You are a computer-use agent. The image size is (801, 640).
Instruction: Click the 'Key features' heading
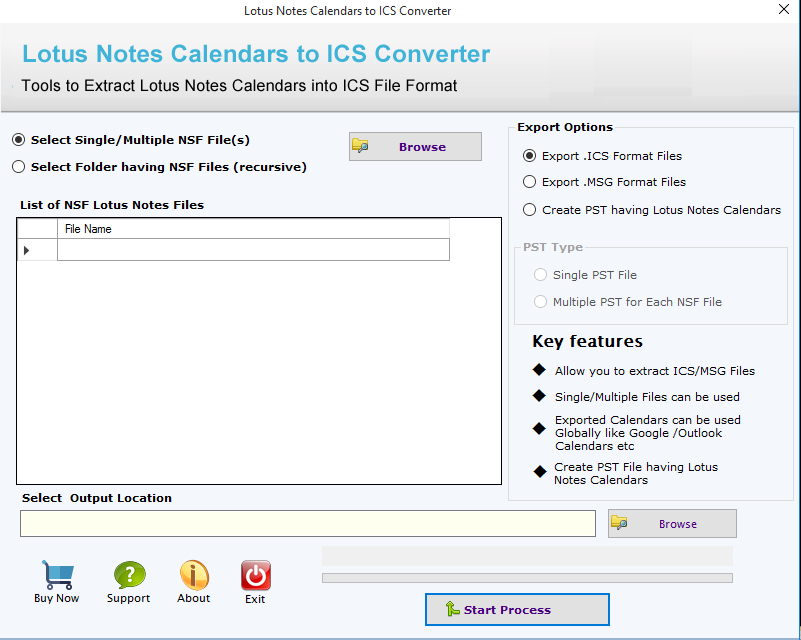click(x=587, y=341)
